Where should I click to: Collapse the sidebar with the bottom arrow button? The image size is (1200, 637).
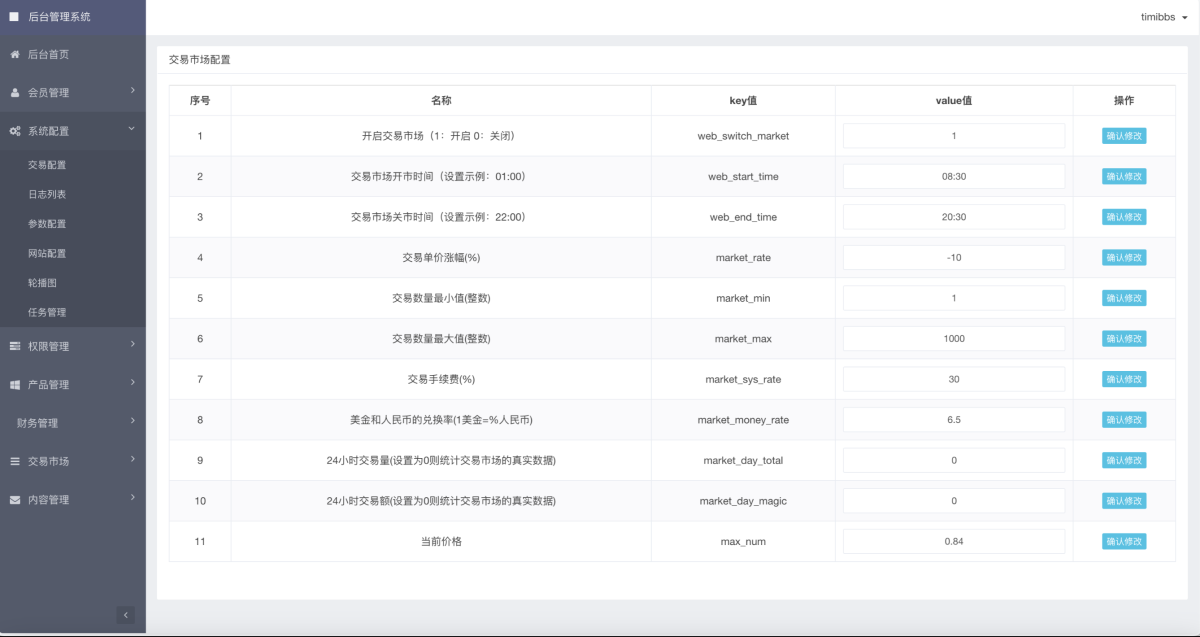tap(125, 615)
